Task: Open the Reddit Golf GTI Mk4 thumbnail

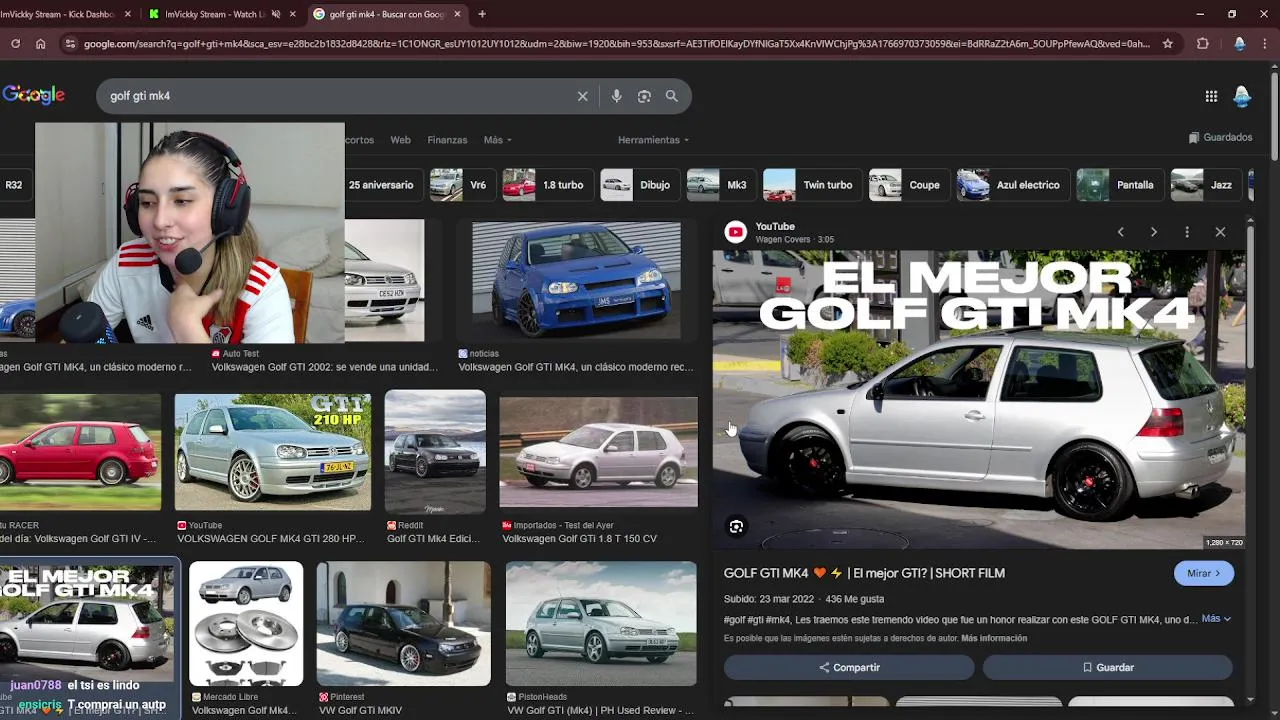Action: click(x=435, y=452)
